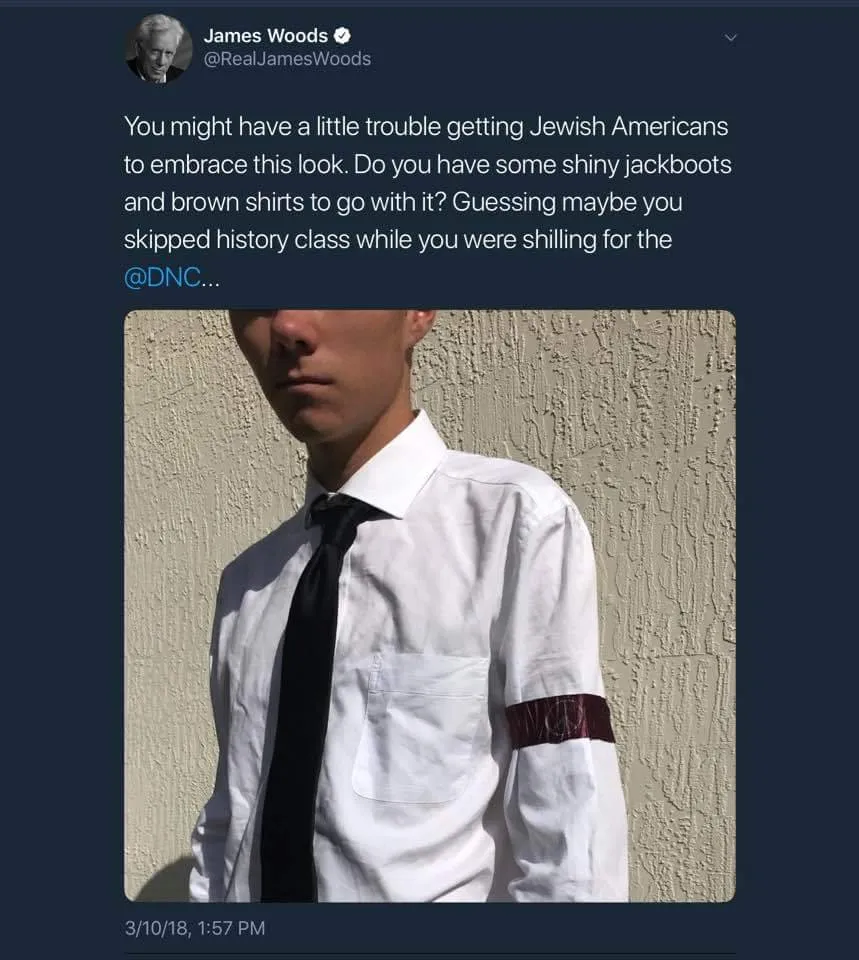Click the words "Jewish Americans" in the tweet
The width and height of the screenshot is (859, 960).
pyautogui.click(x=629, y=127)
